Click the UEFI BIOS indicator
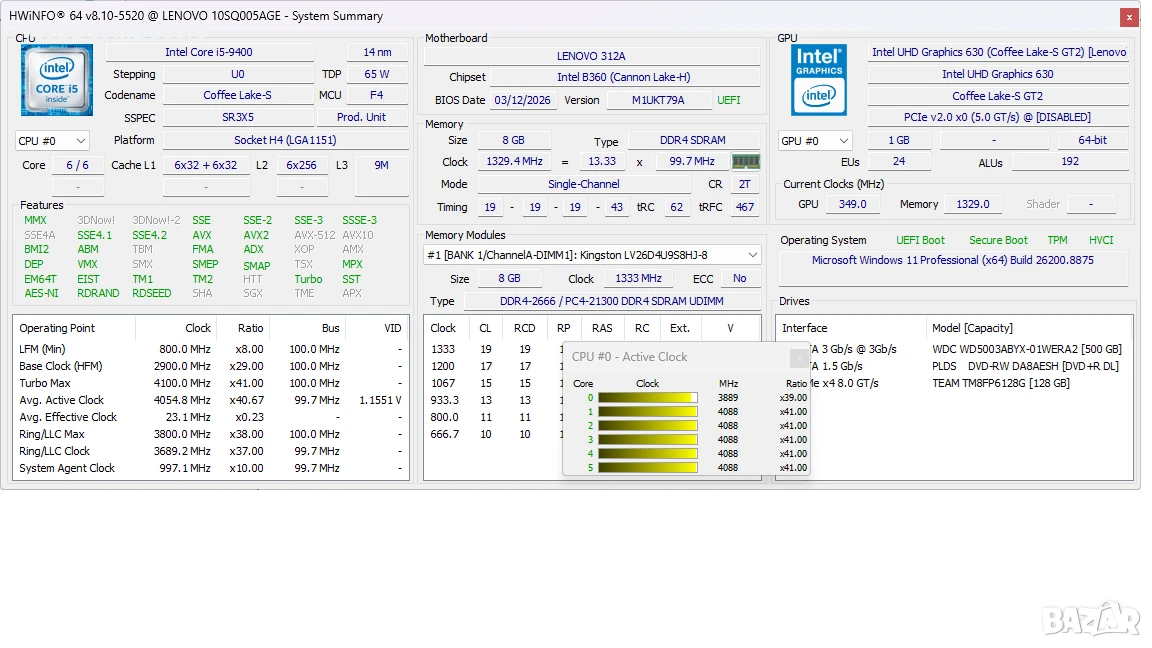Viewport: 1152px width, 648px height. pos(729,101)
